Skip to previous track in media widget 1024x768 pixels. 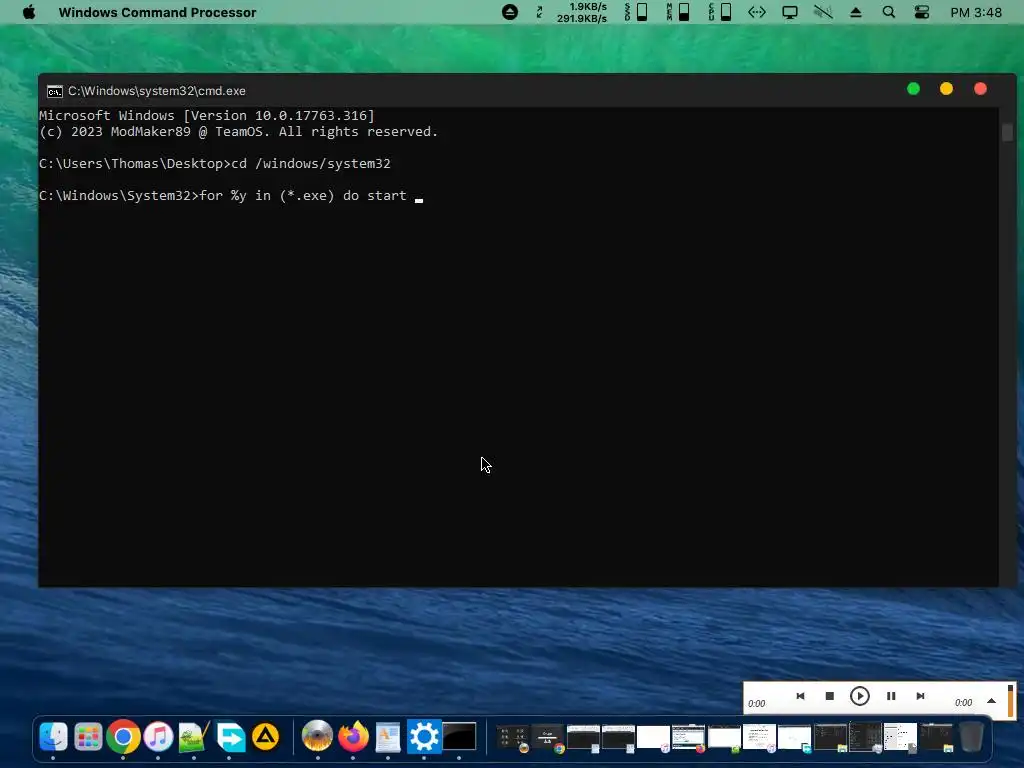click(801, 696)
